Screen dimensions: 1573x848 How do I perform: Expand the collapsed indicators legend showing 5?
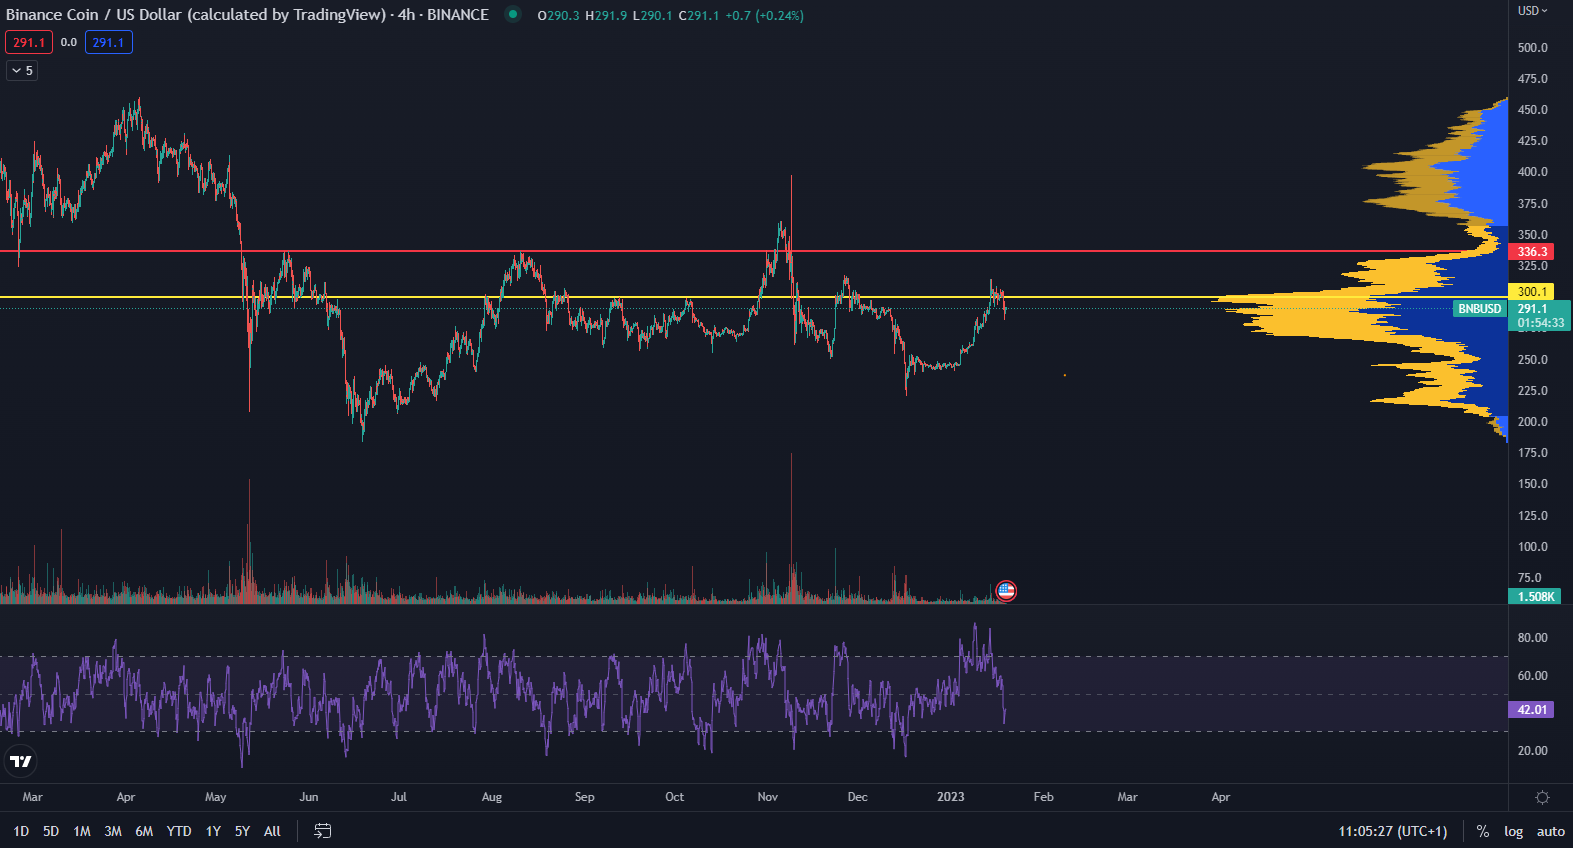tap(22, 71)
